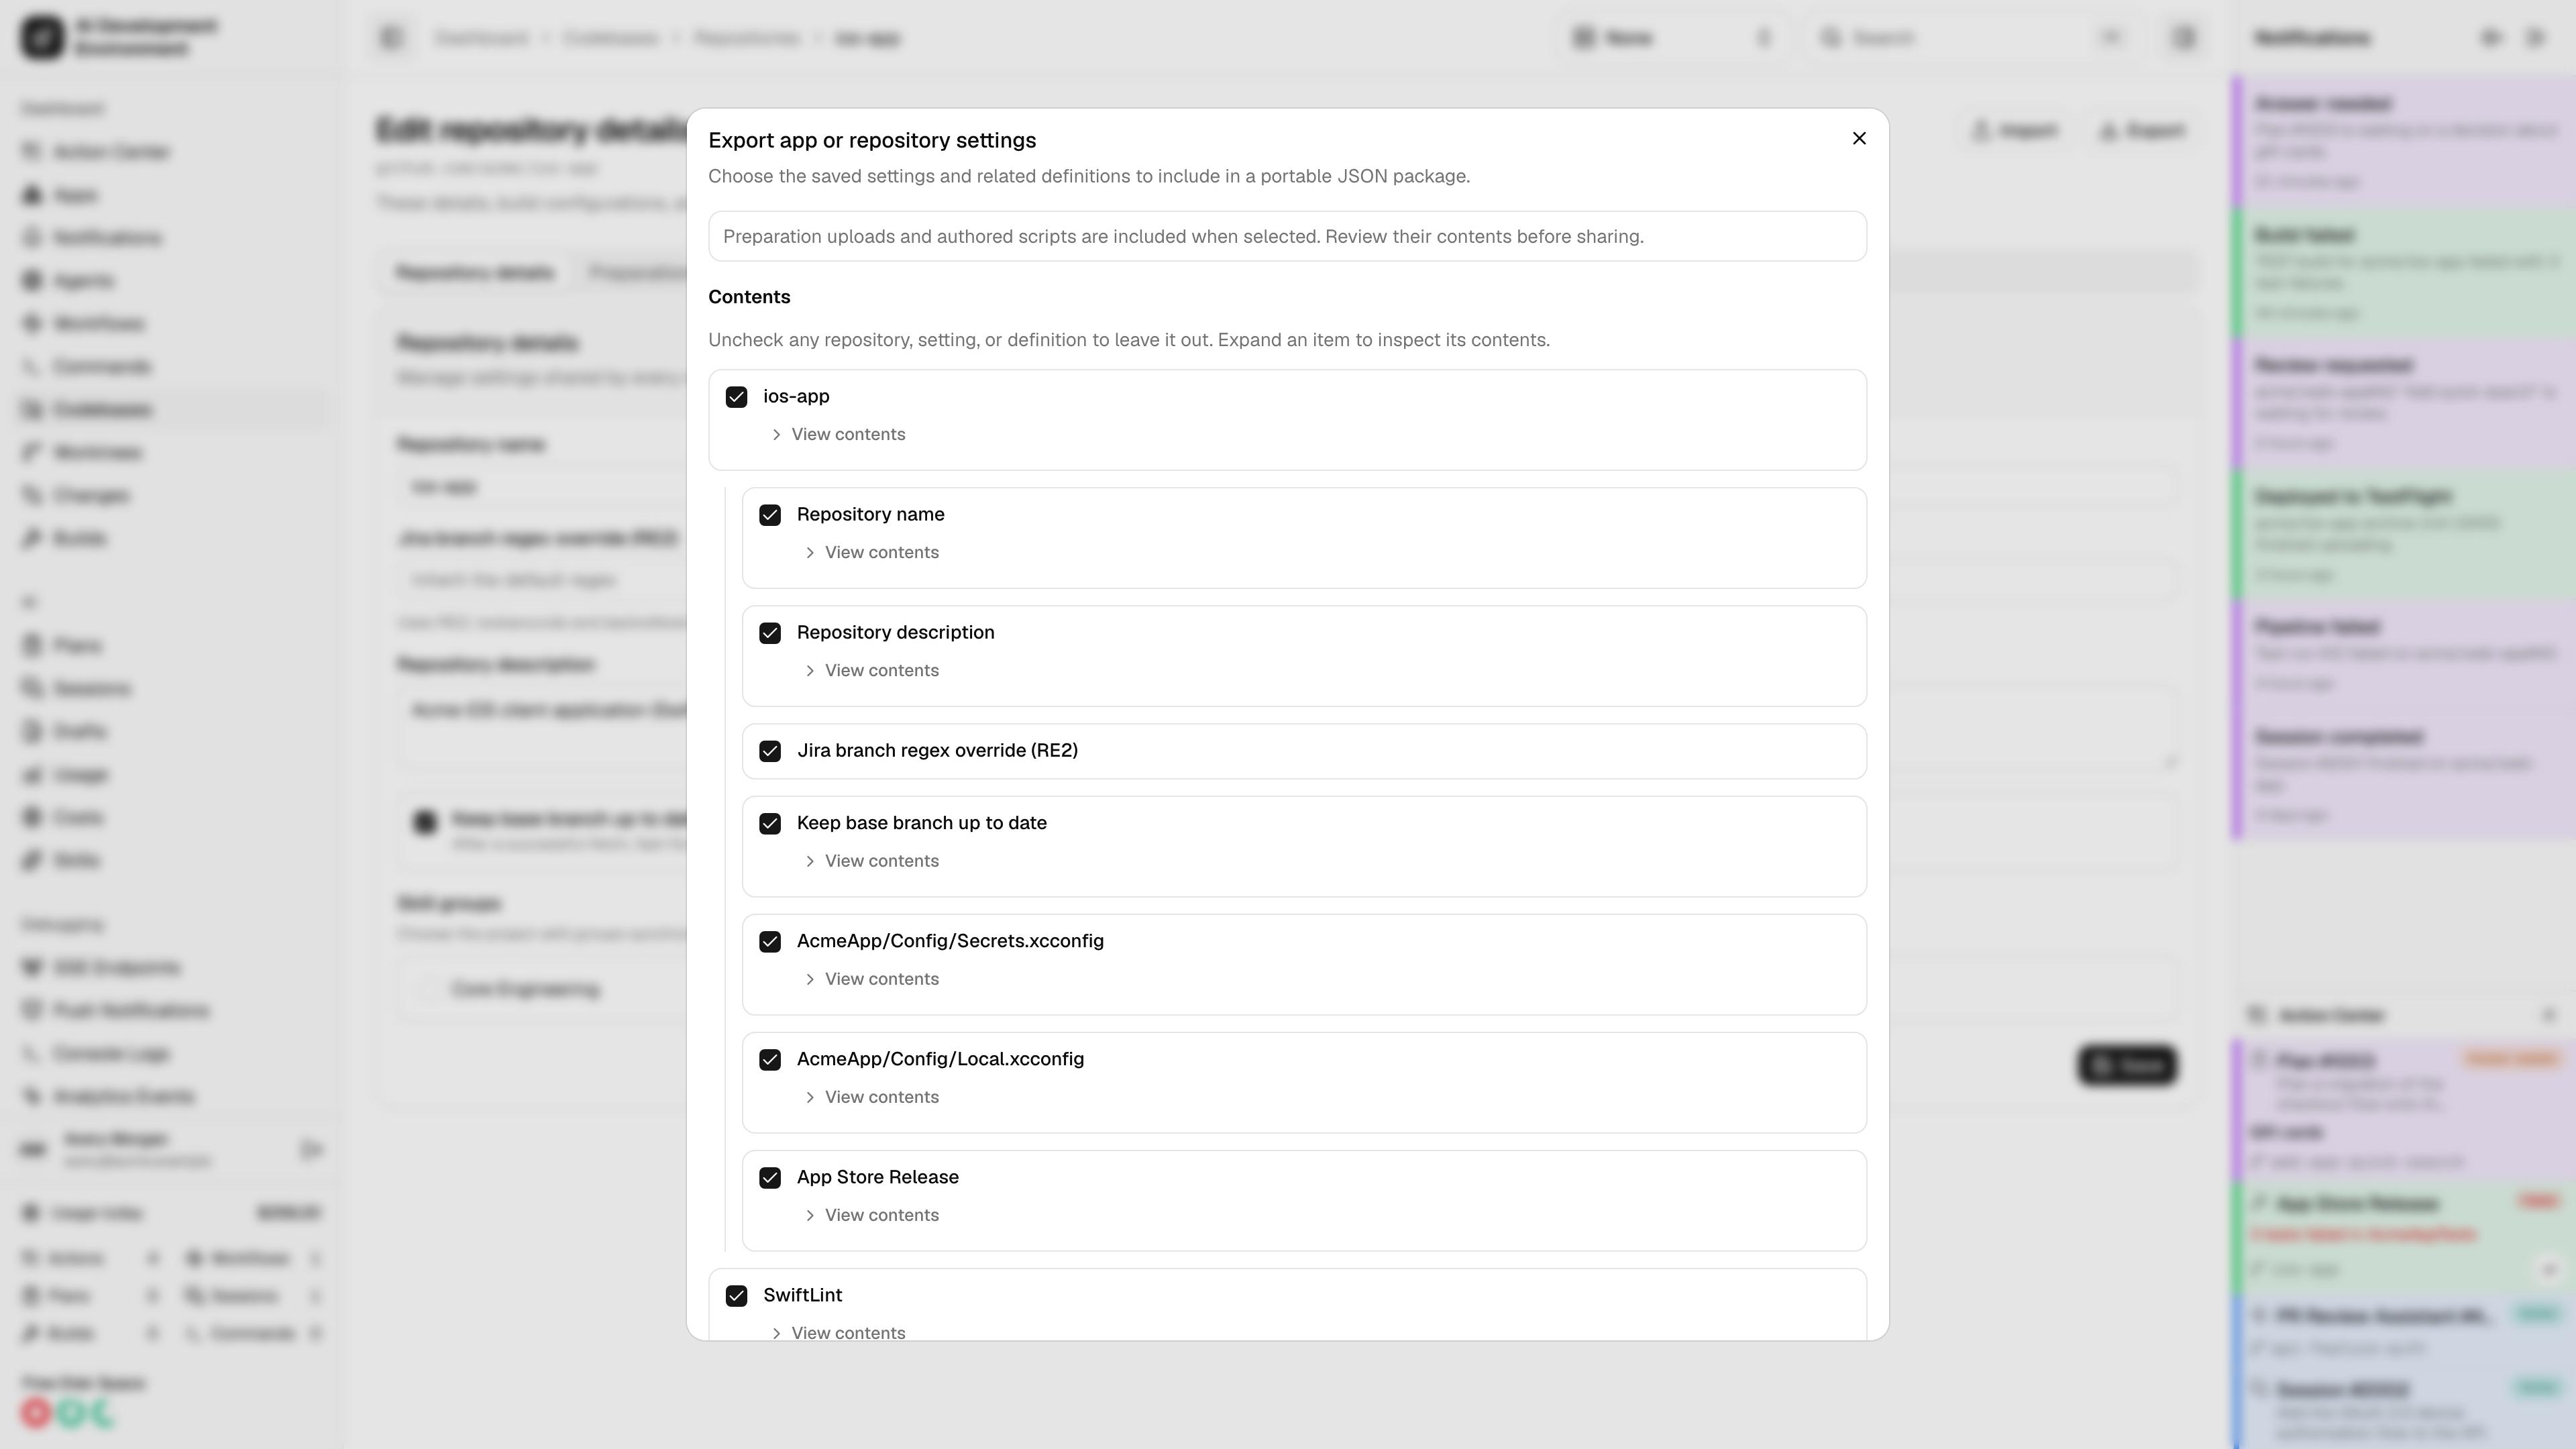This screenshot has height=1449, width=2576.
Task: Click the Export button on the background page
Action: pos(2142,130)
